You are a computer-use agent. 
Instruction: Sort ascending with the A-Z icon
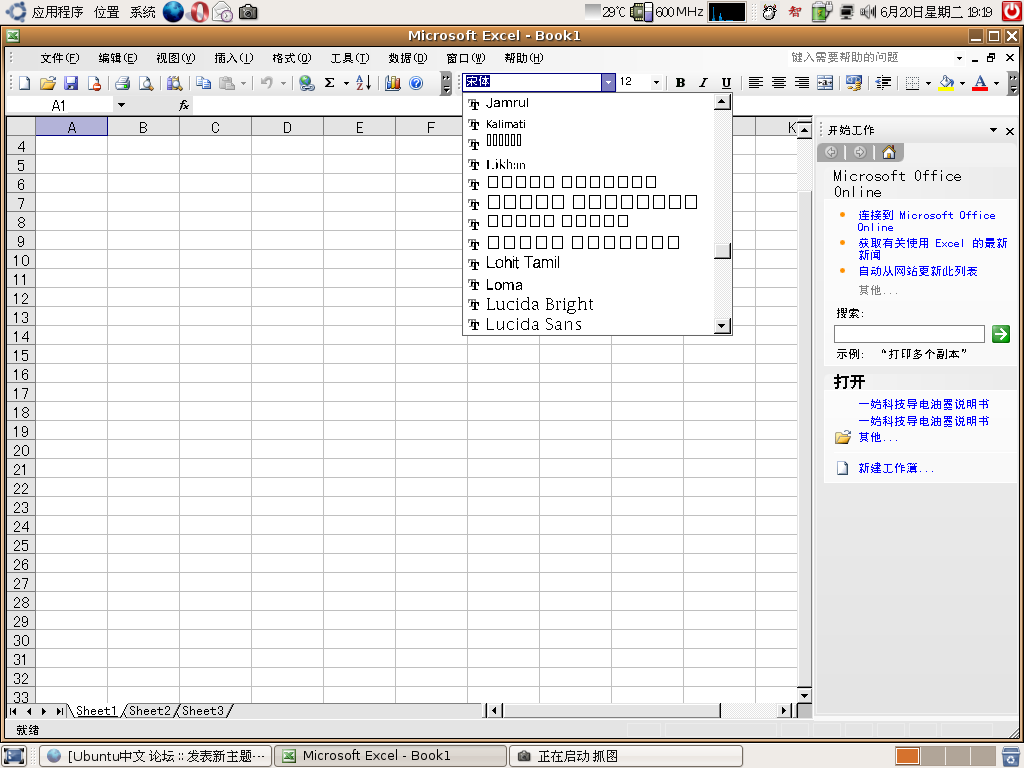click(364, 83)
